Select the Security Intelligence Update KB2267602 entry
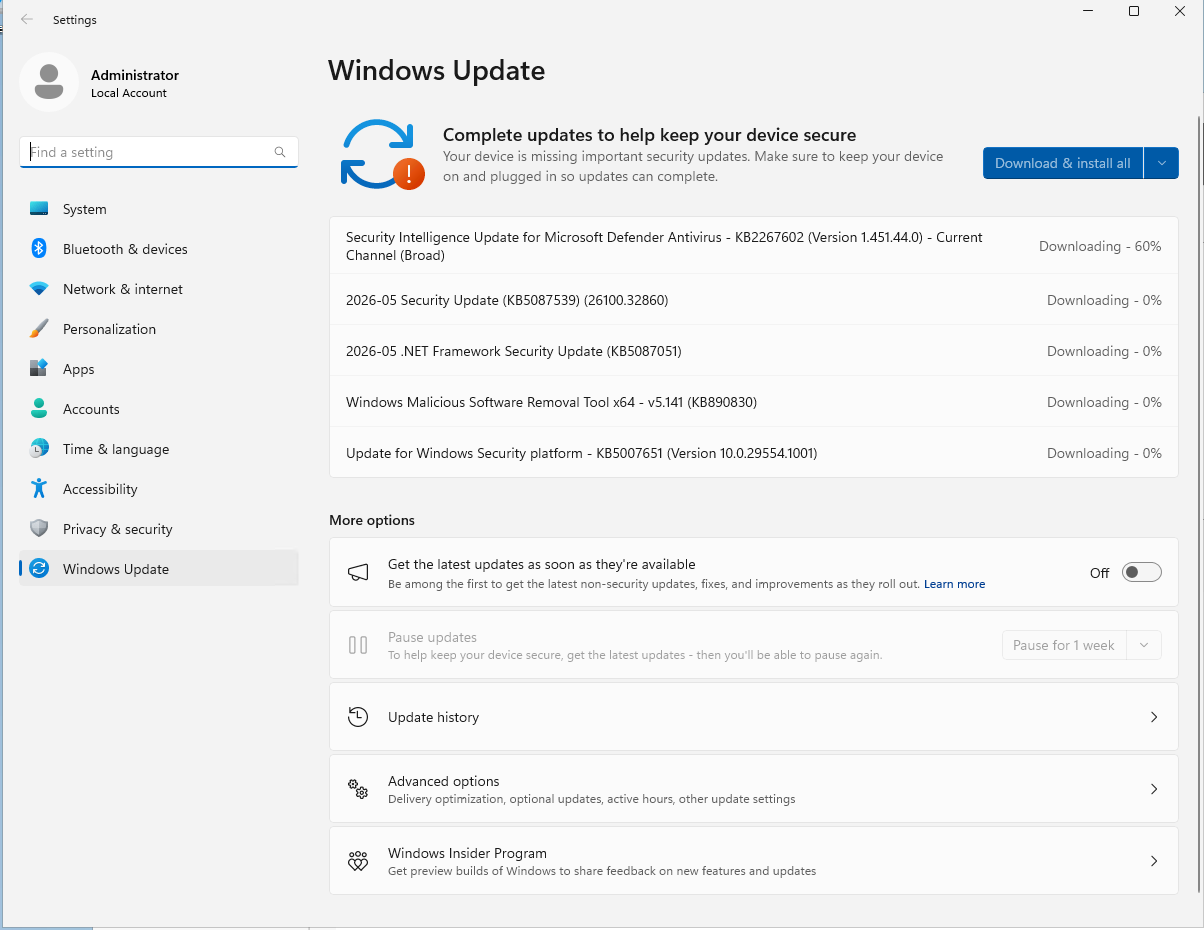The width and height of the screenshot is (1204, 930). [x=754, y=246]
